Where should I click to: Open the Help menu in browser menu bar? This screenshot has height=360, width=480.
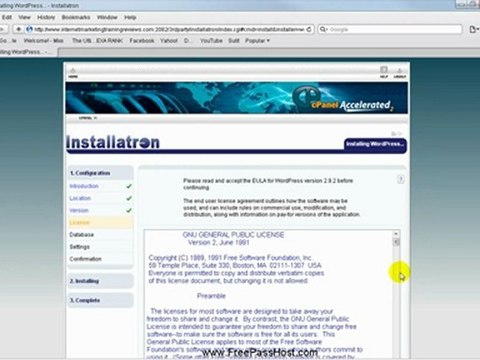[x=130, y=17]
